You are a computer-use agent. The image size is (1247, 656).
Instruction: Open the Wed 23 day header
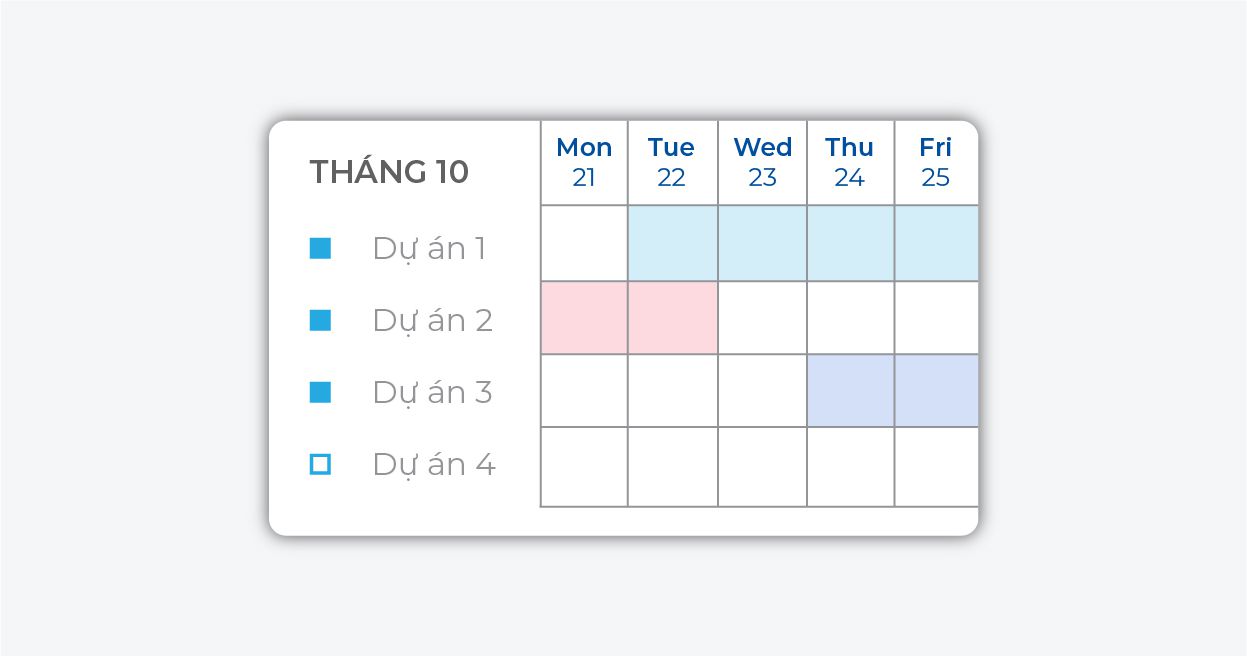point(762,162)
